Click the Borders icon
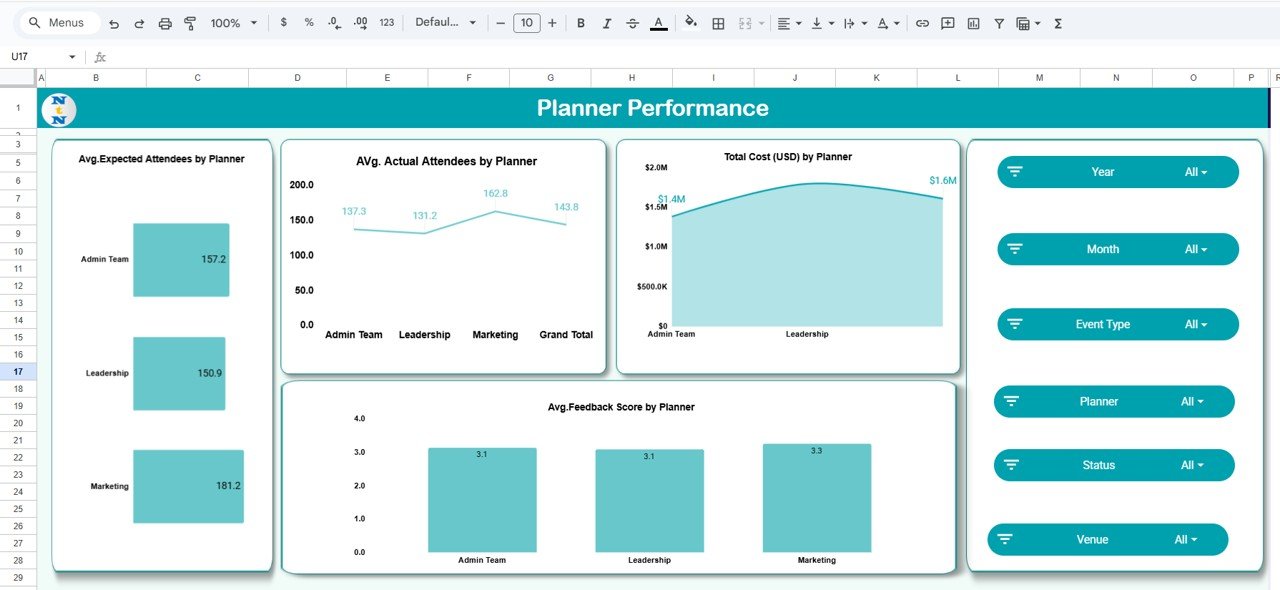 tap(718, 22)
